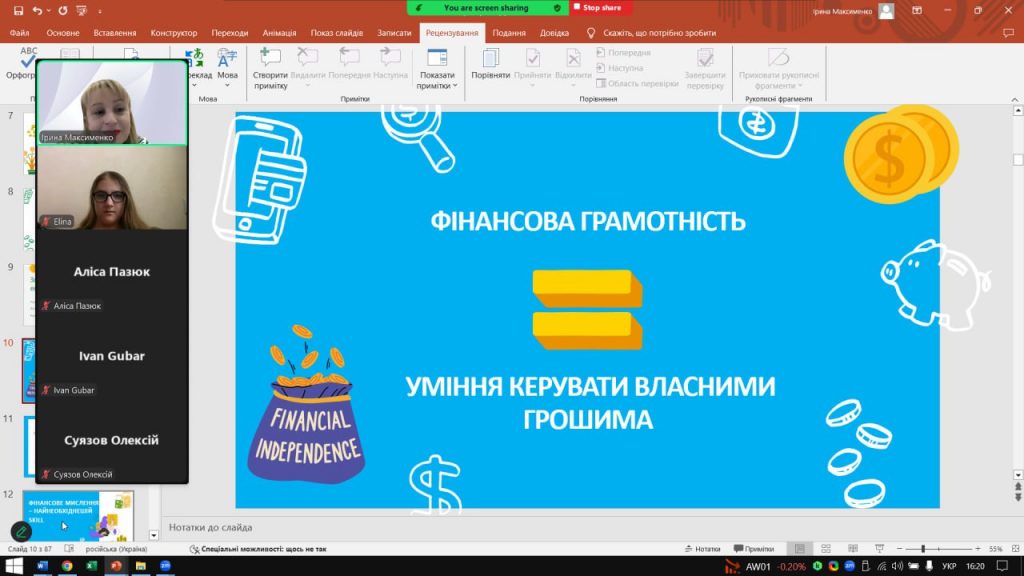Click the Save icon in quick access toolbar

tap(18, 10)
